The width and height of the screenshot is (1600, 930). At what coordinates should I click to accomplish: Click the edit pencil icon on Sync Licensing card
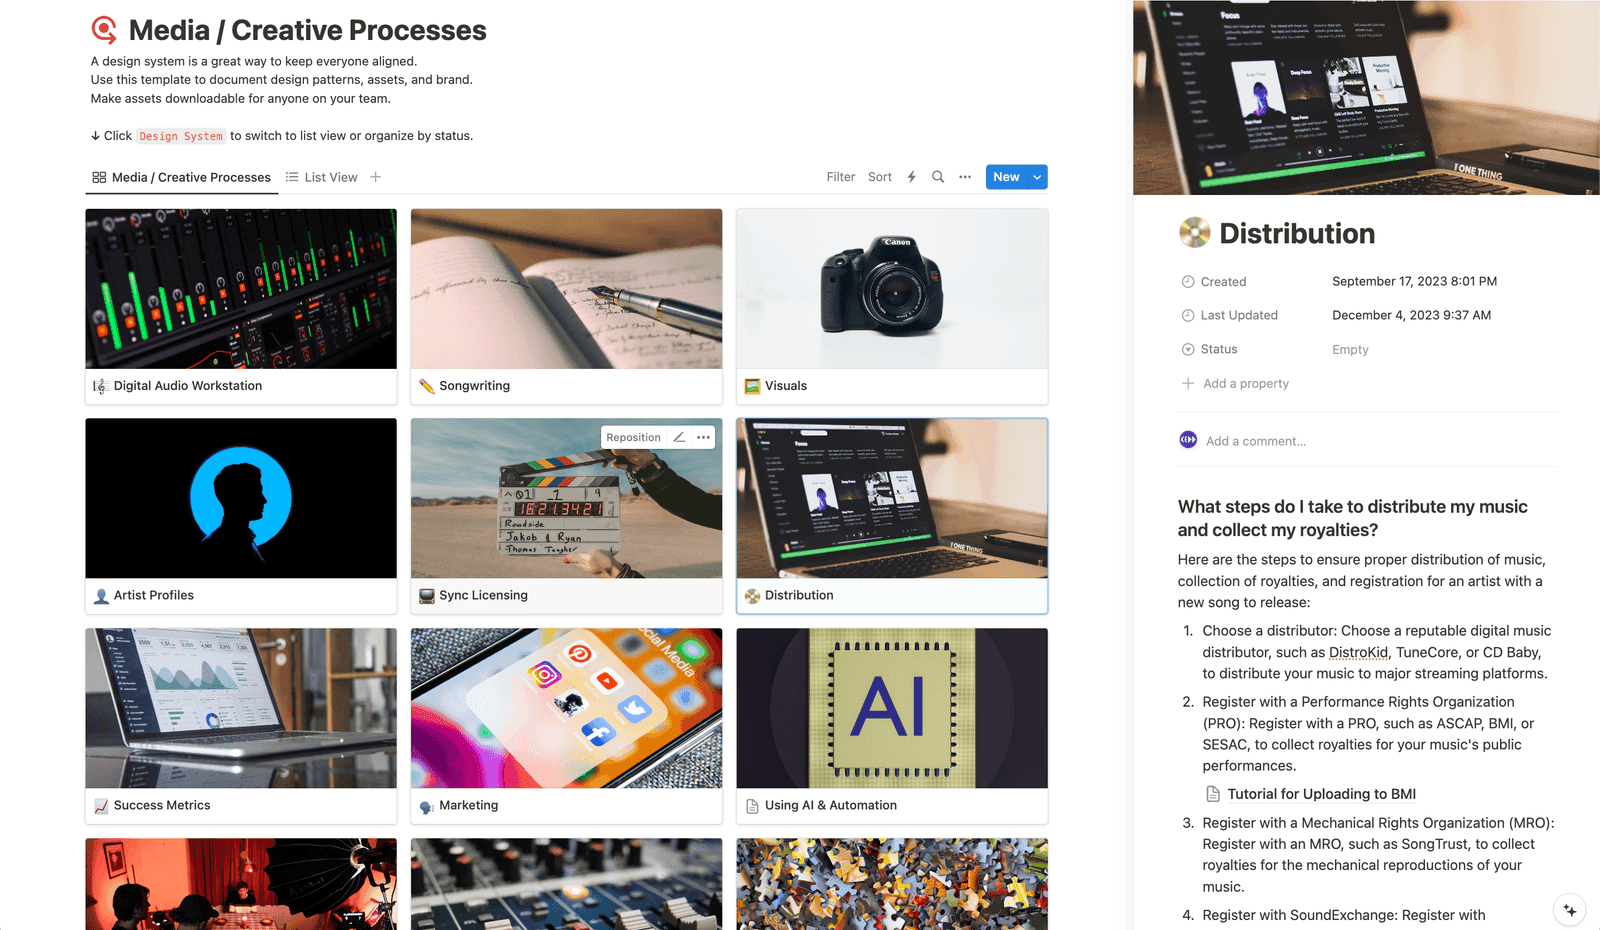coord(679,437)
